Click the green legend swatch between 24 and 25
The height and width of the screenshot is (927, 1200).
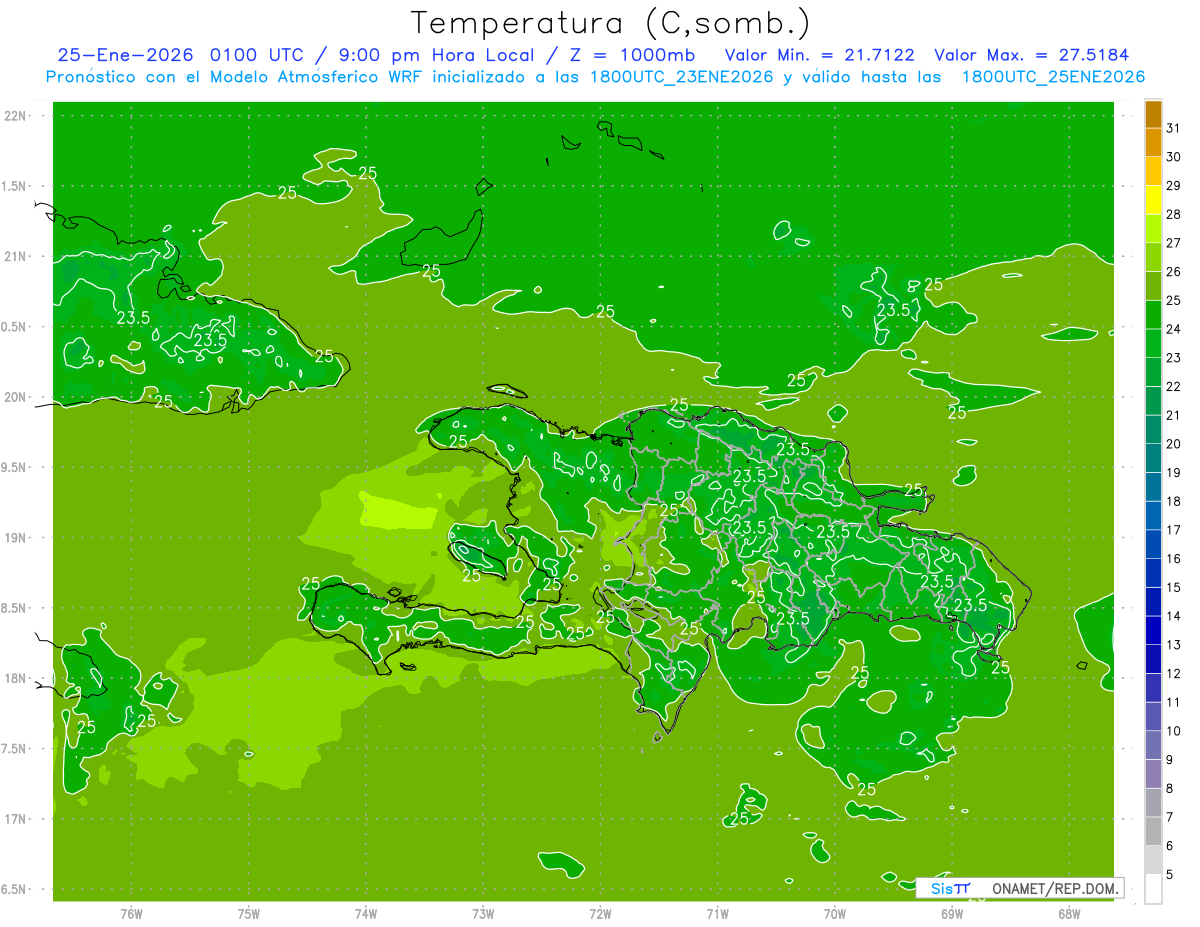[x=1153, y=314]
